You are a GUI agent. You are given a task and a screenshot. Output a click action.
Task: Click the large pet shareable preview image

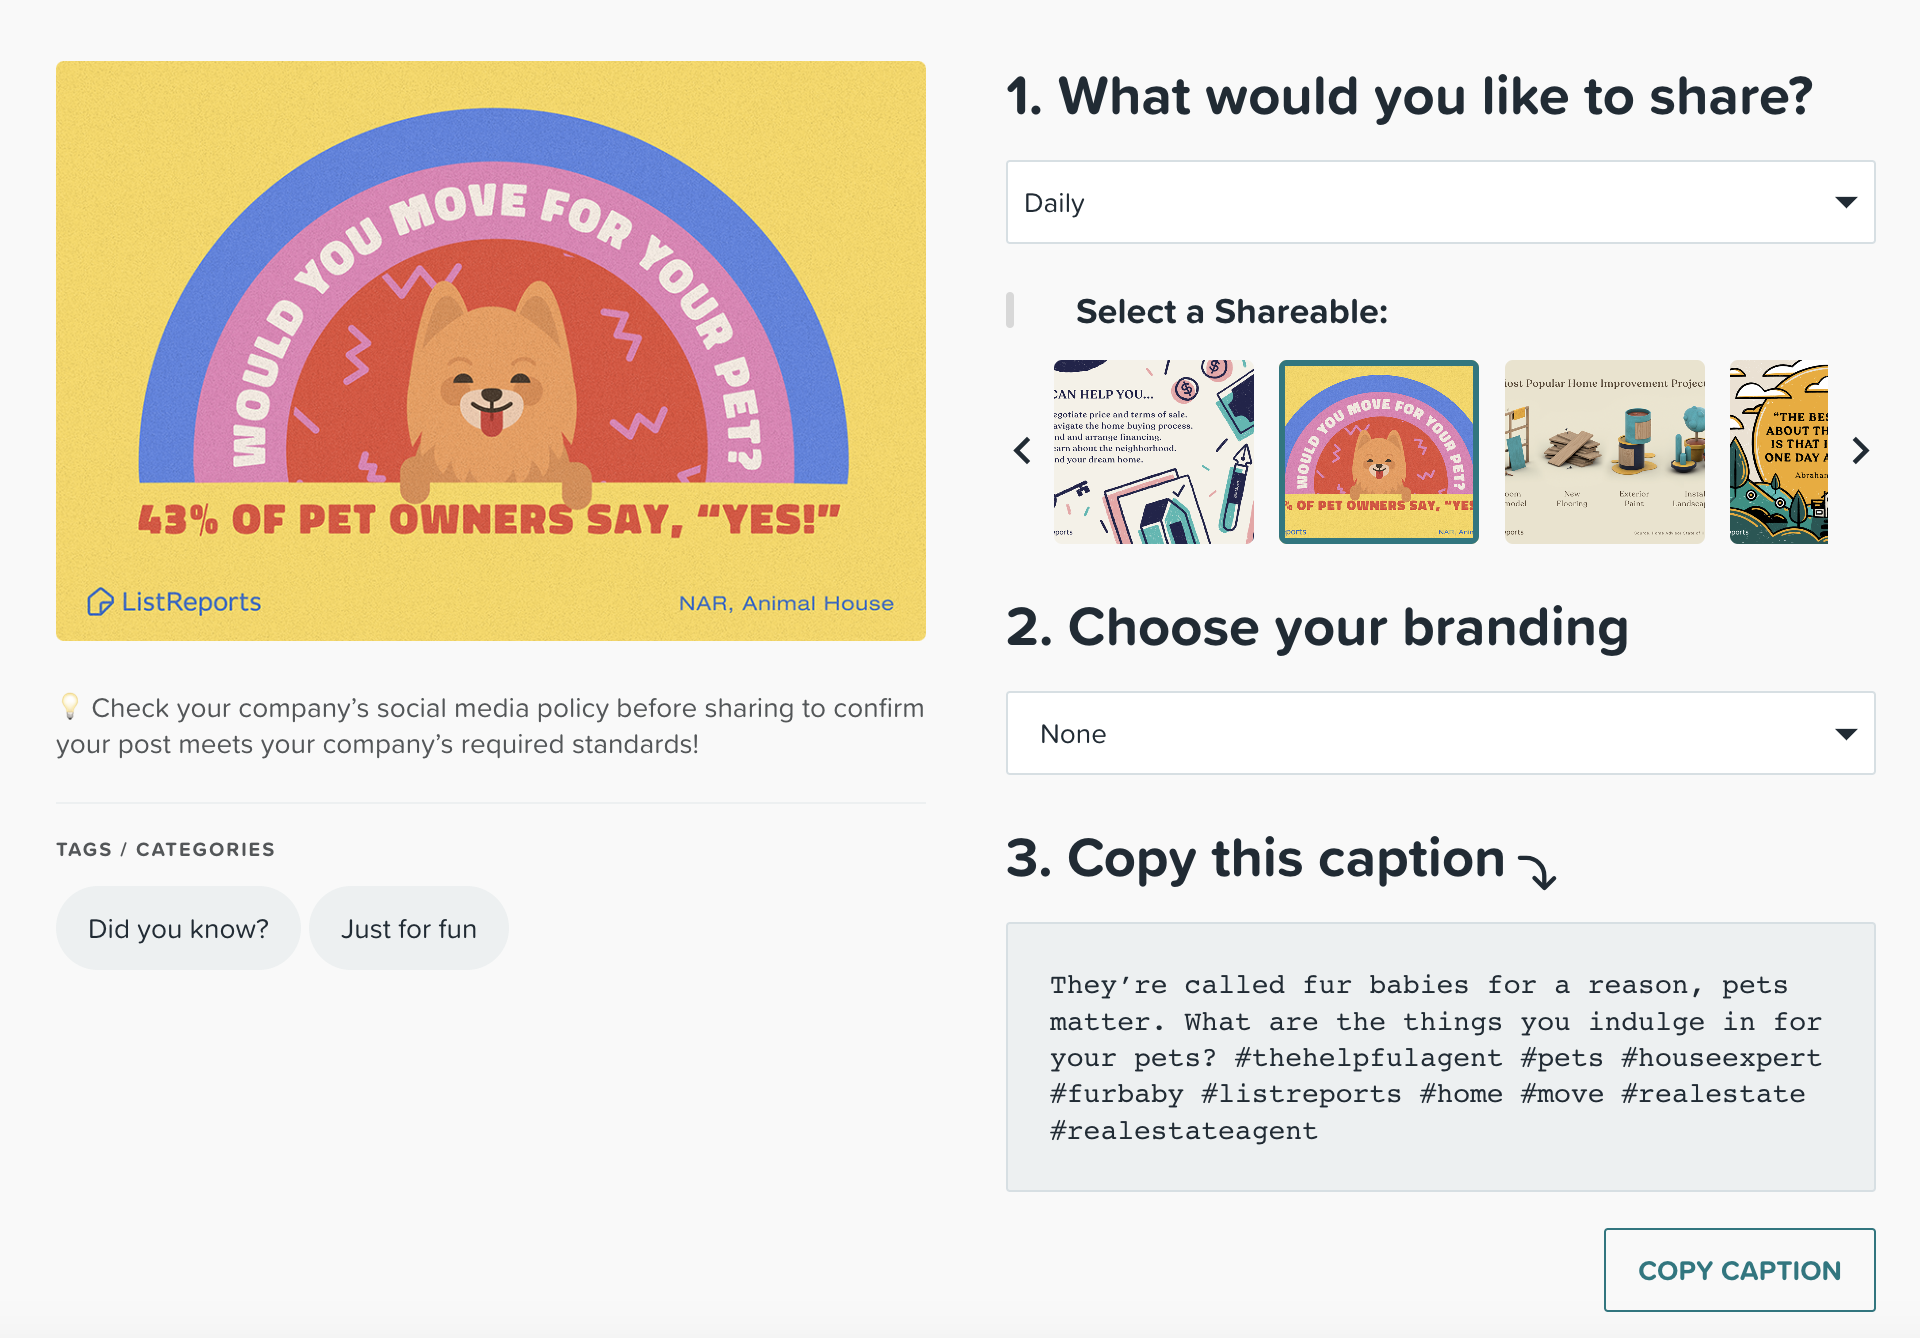tap(491, 351)
